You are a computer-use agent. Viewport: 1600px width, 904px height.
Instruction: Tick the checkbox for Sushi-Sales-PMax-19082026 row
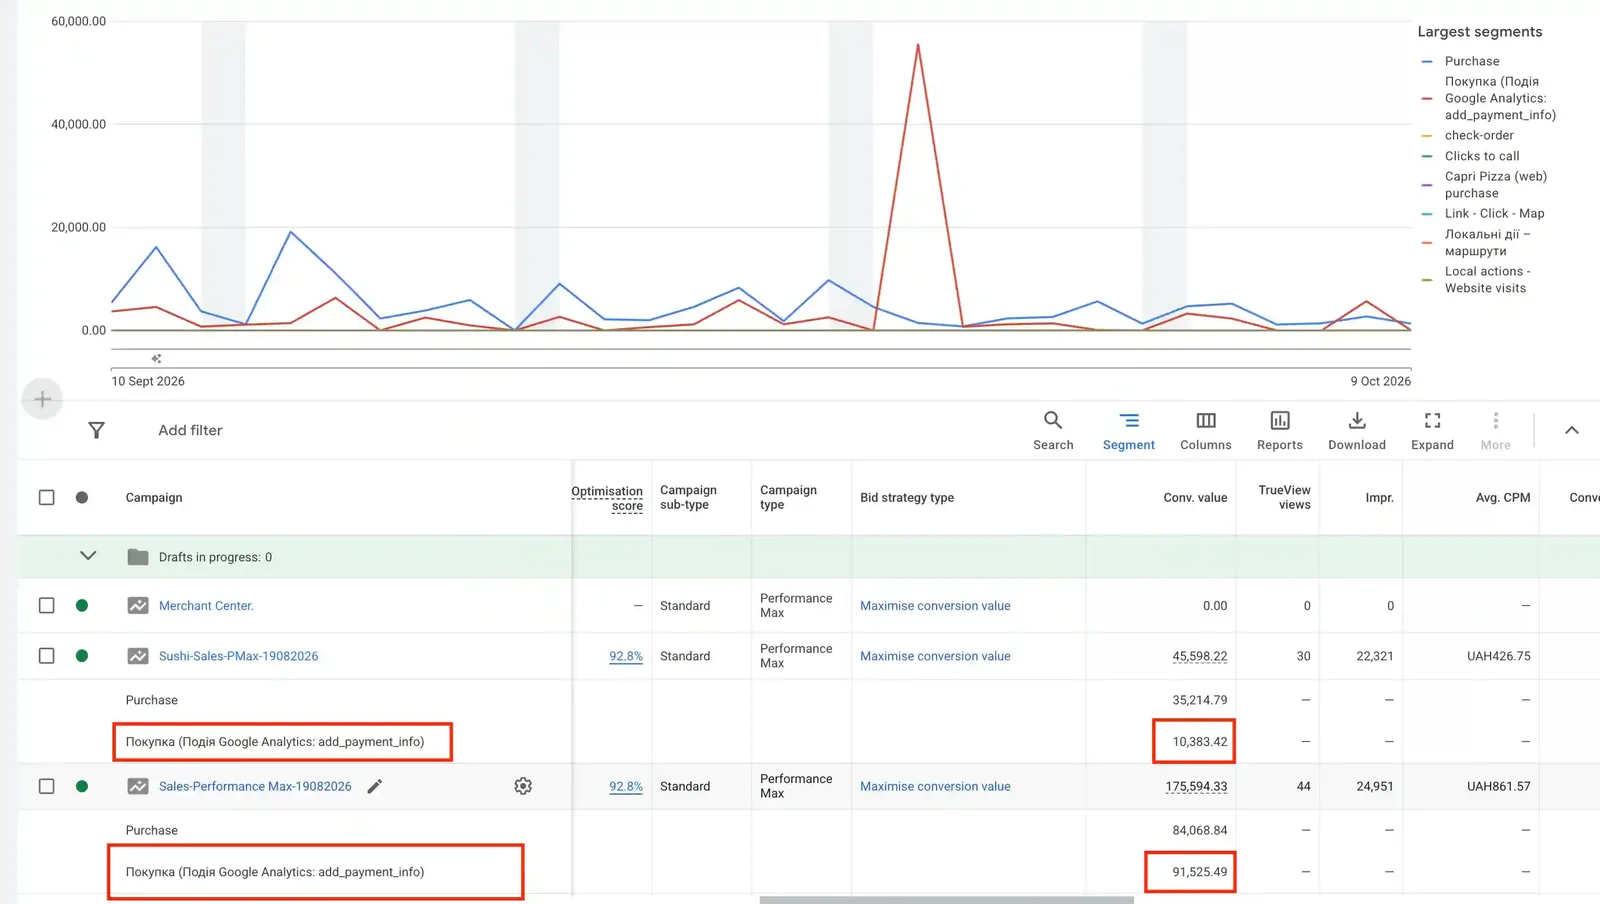pyautogui.click(x=46, y=656)
